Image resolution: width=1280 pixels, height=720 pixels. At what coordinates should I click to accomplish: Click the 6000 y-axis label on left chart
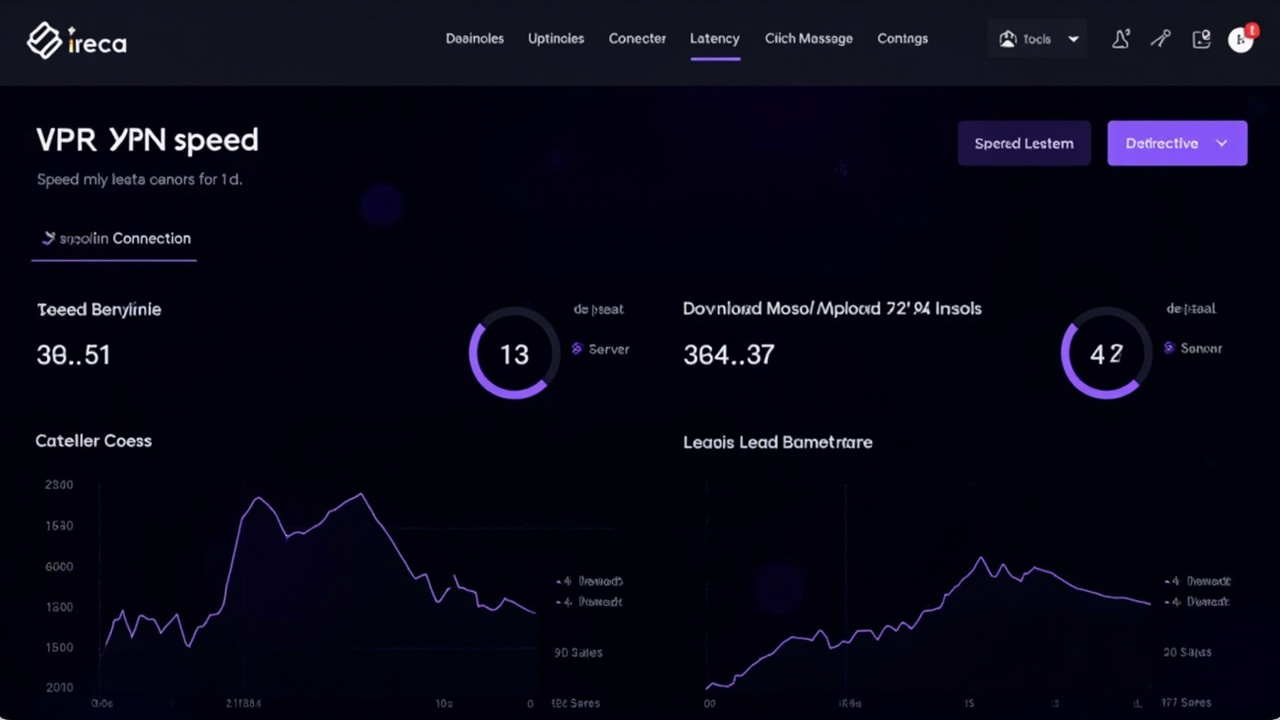pyautogui.click(x=59, y=567)
